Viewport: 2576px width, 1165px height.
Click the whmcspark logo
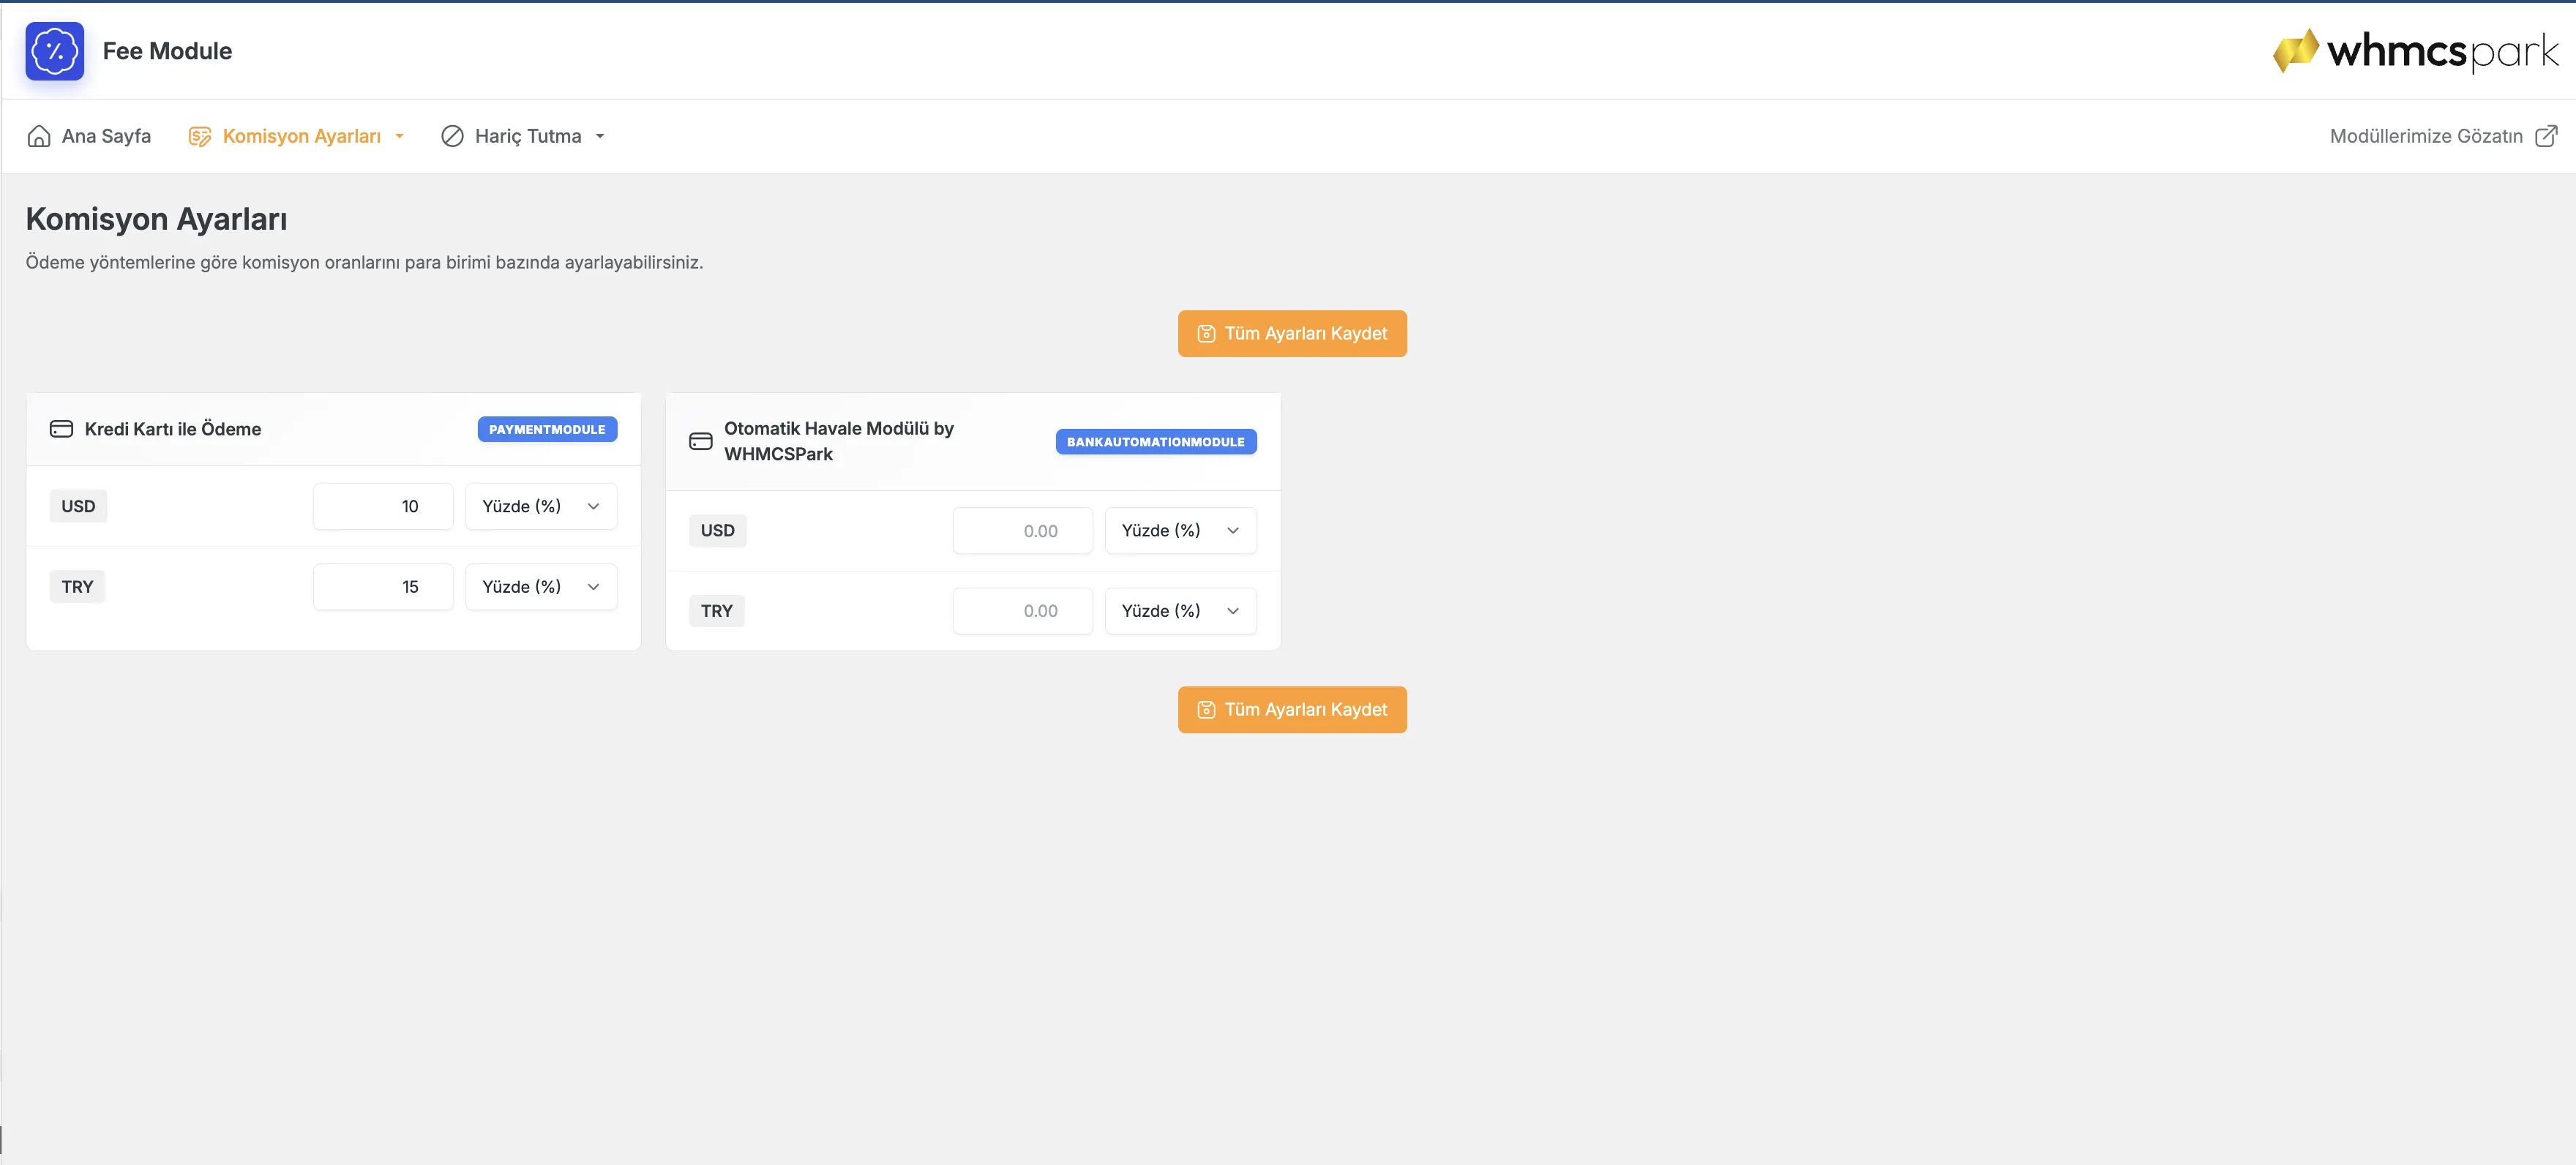[x=2415, y=50]
